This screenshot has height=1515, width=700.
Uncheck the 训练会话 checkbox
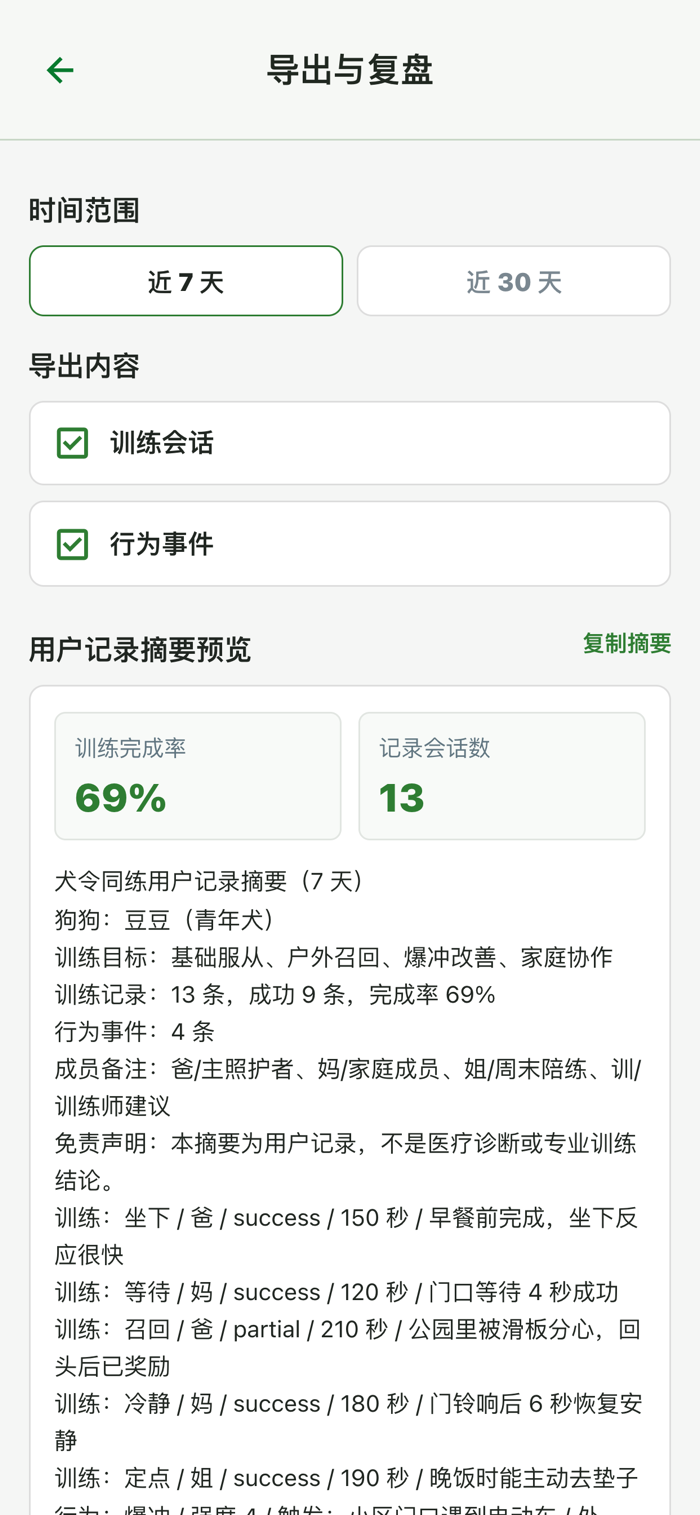coord(72,443)
